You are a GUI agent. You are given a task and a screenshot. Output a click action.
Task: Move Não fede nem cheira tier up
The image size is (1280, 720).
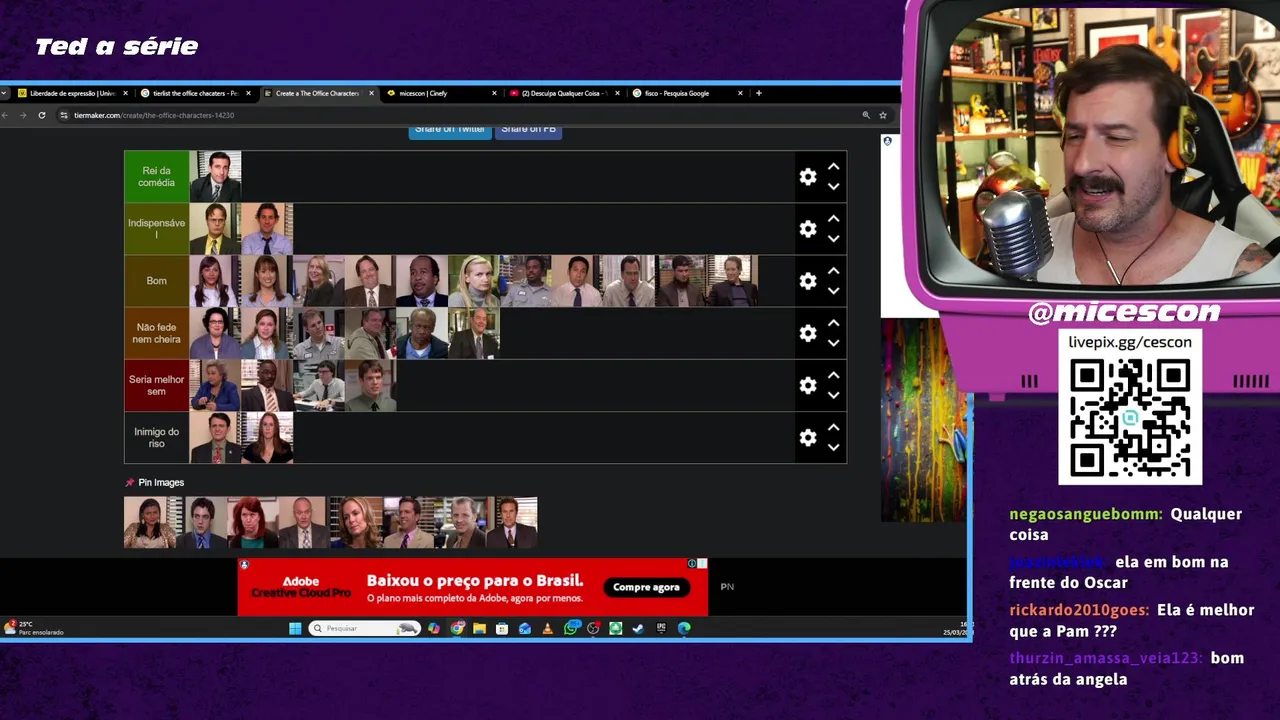(833, 323)
